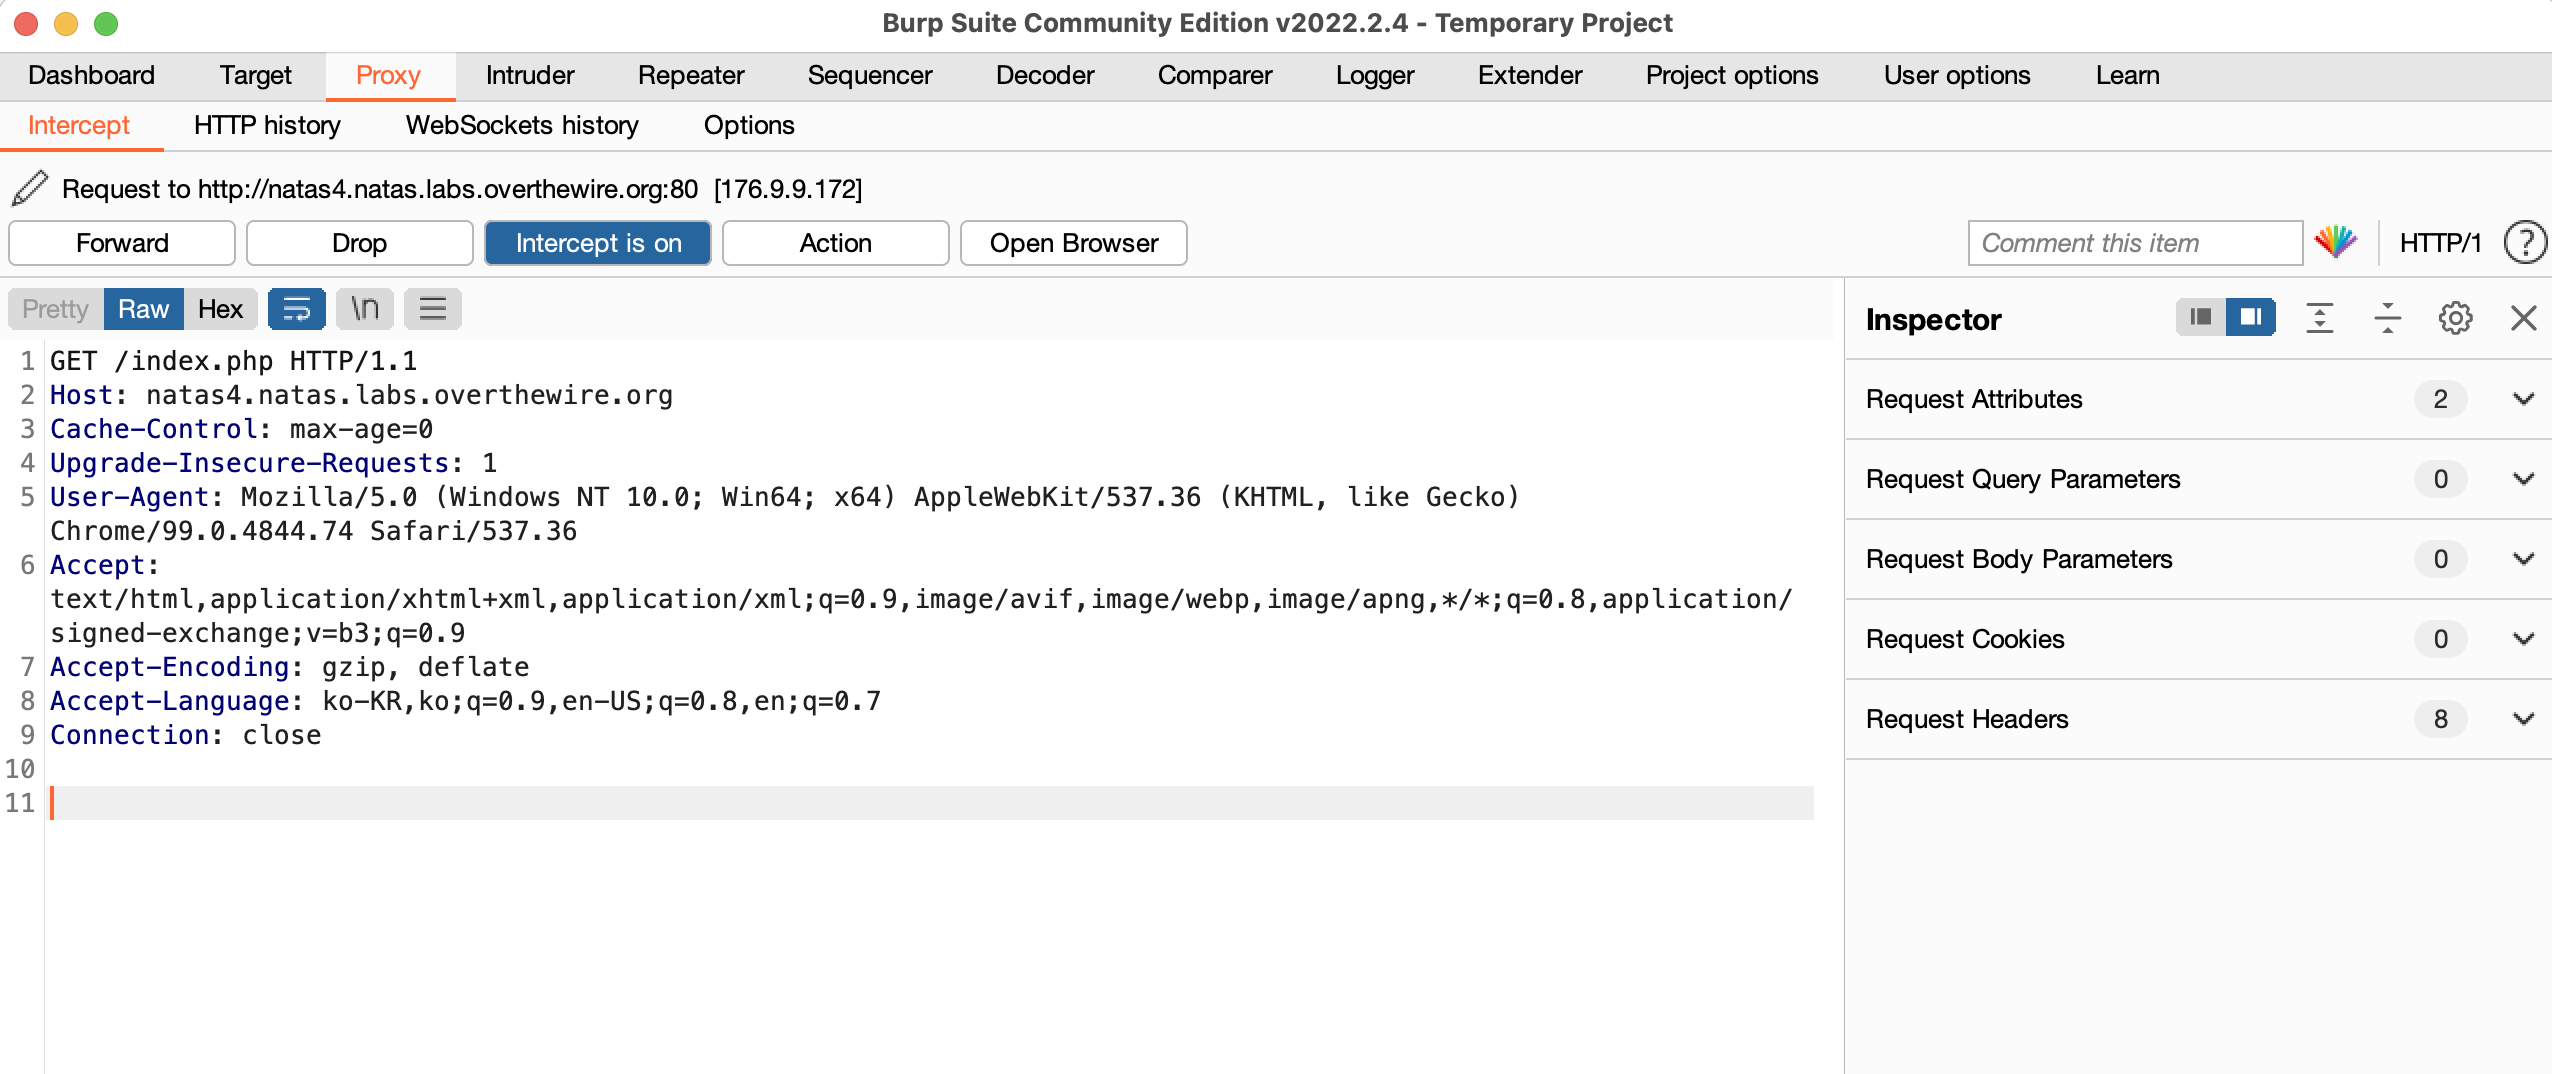Open the Sequencer tab
2552x1074 pixels.
tap(869, 76)
